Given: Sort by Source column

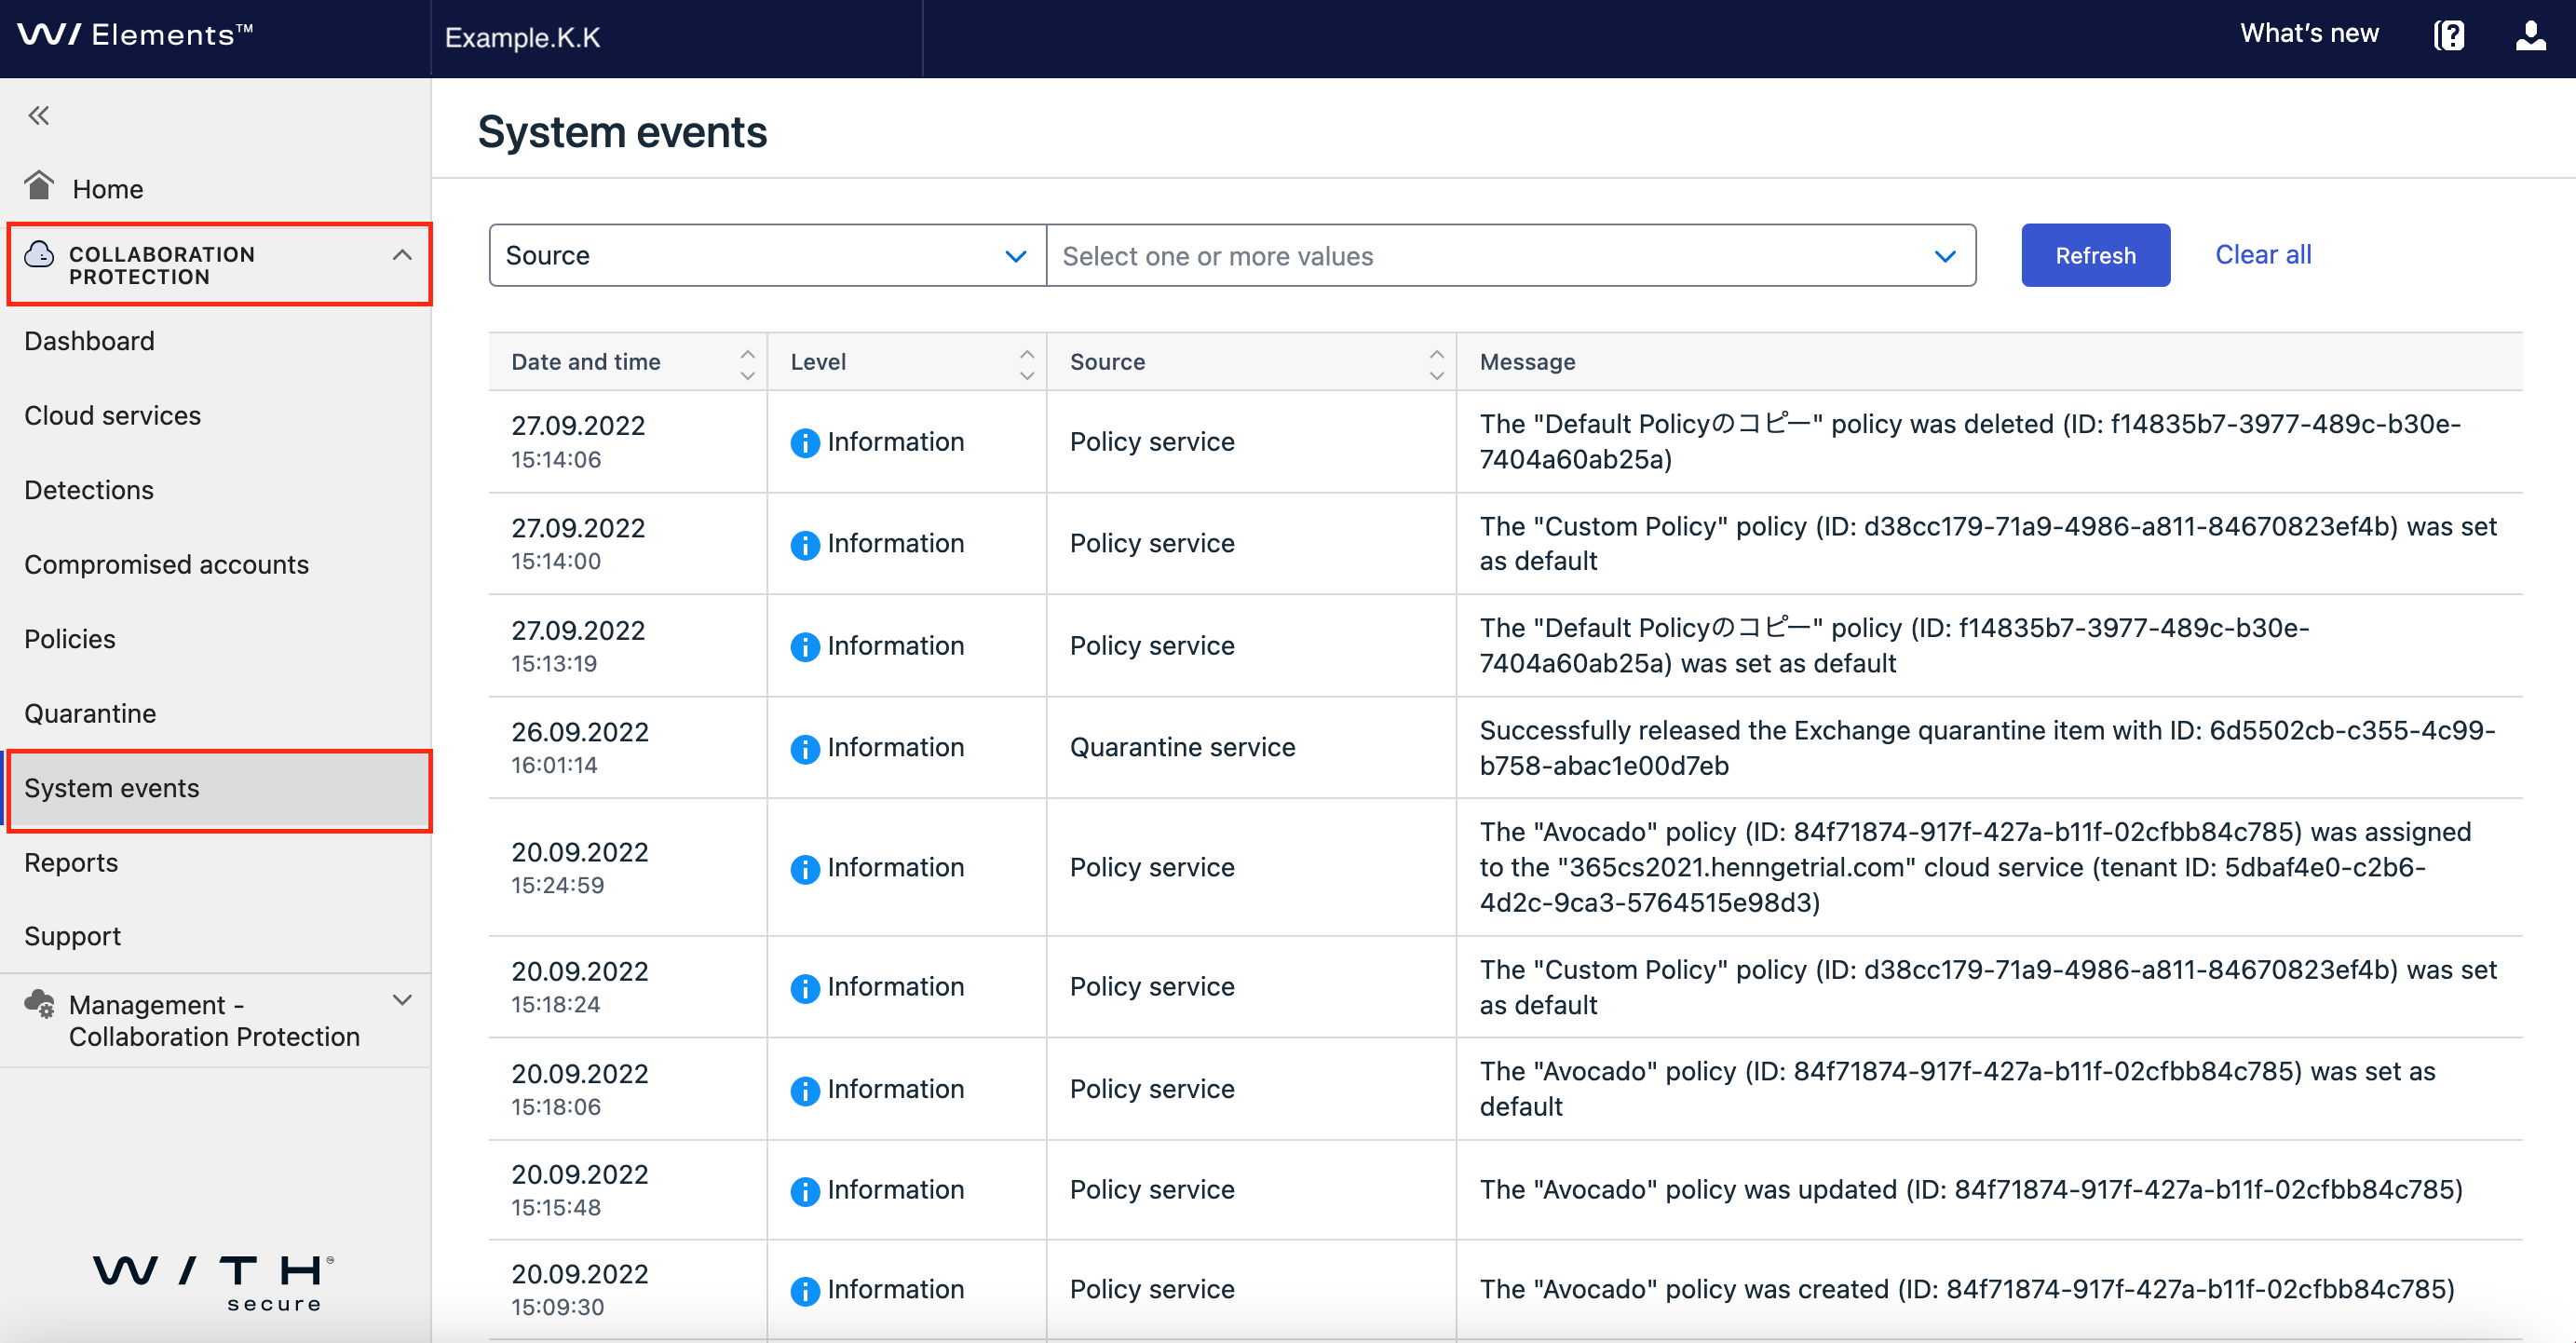Looking at the screenshot, I should [x=1436, y=363].
